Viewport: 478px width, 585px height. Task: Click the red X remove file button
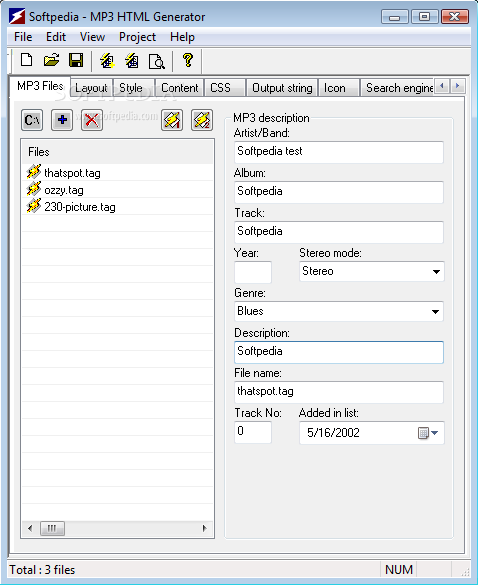[92, 120]
